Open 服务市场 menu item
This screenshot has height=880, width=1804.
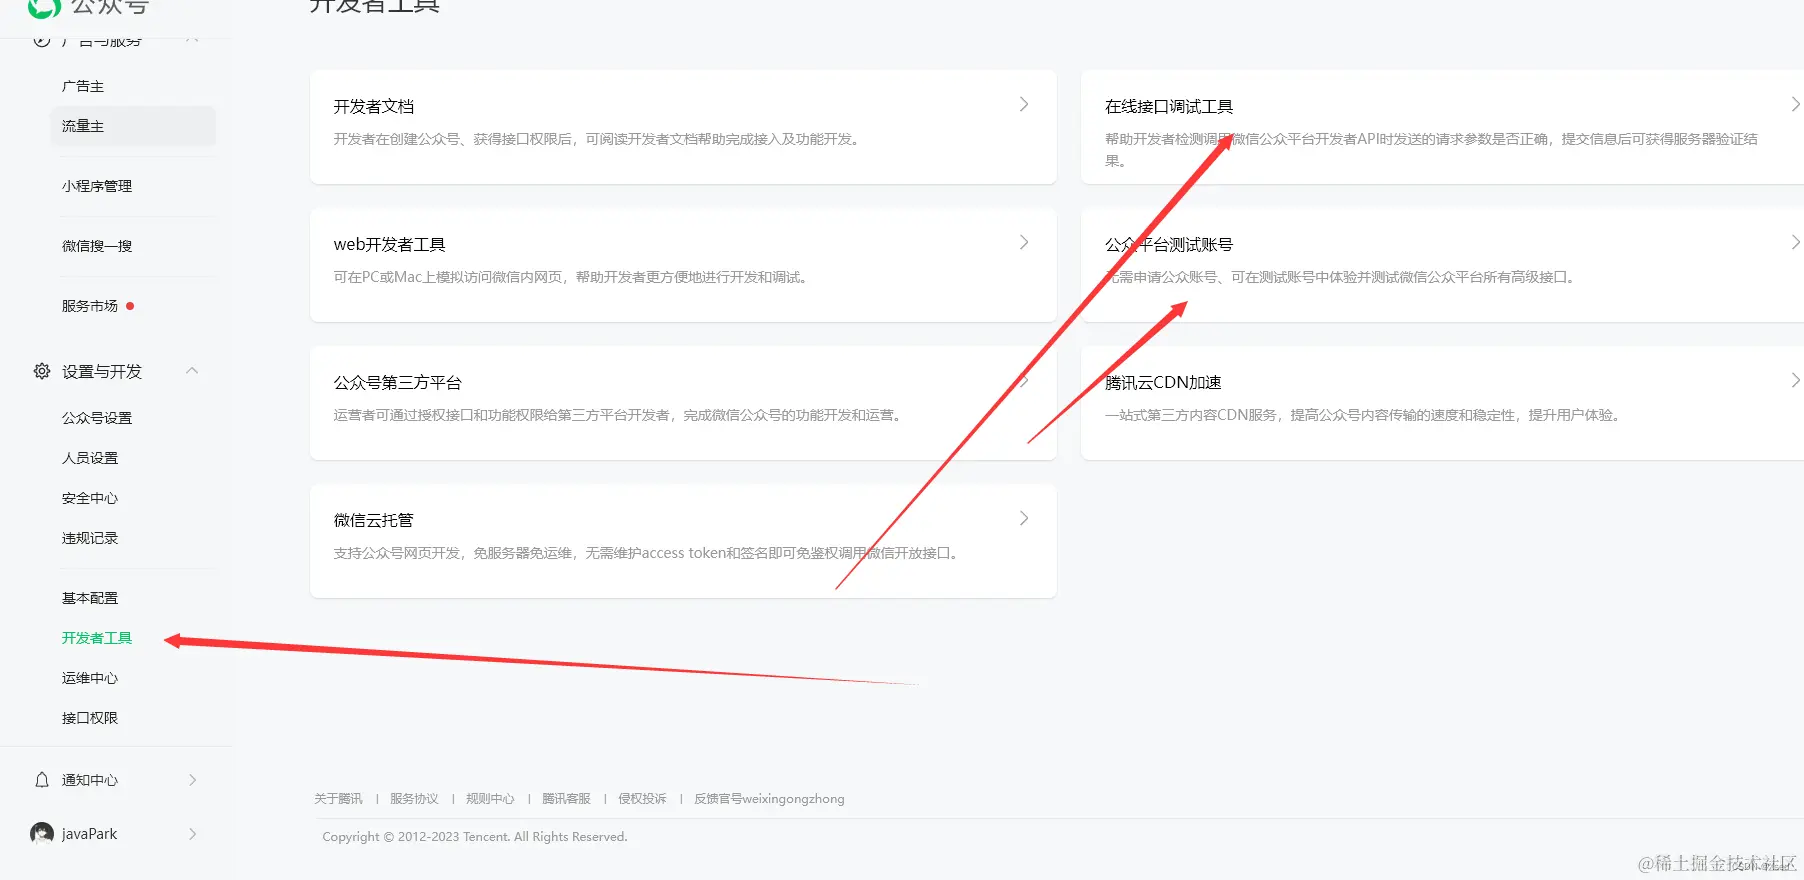pos(90,306)
